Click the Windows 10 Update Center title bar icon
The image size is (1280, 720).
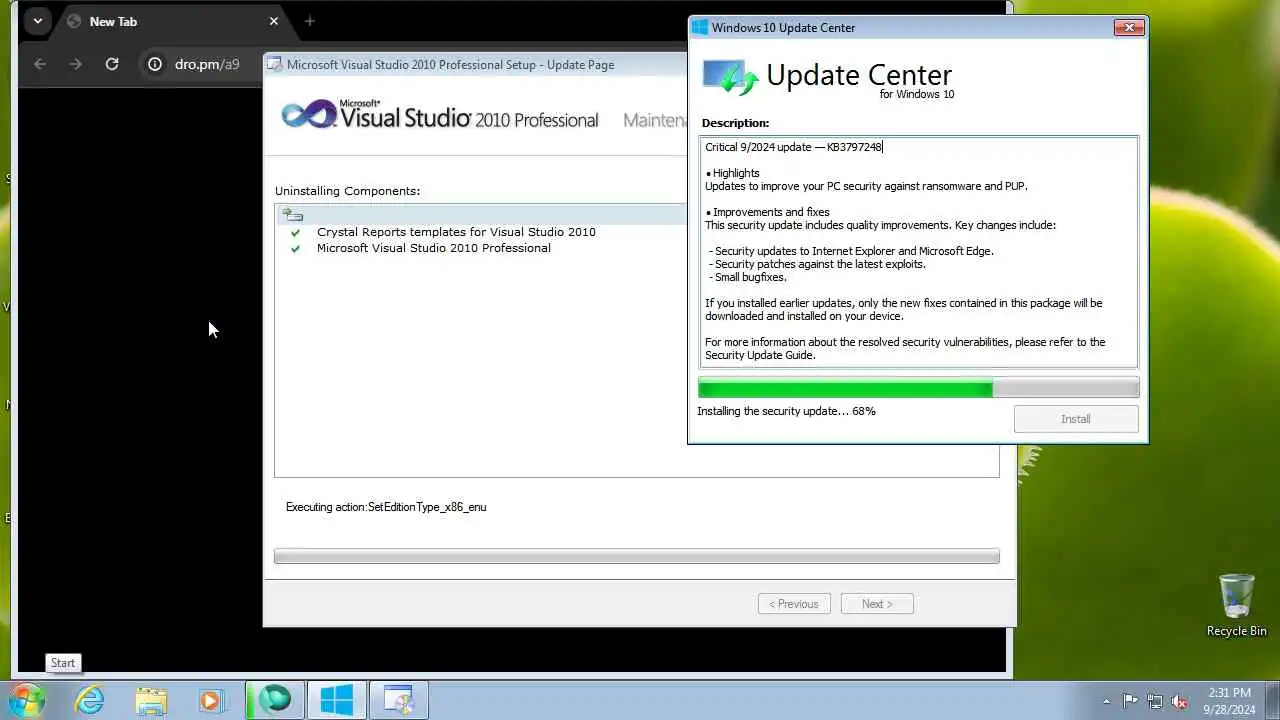700,28
